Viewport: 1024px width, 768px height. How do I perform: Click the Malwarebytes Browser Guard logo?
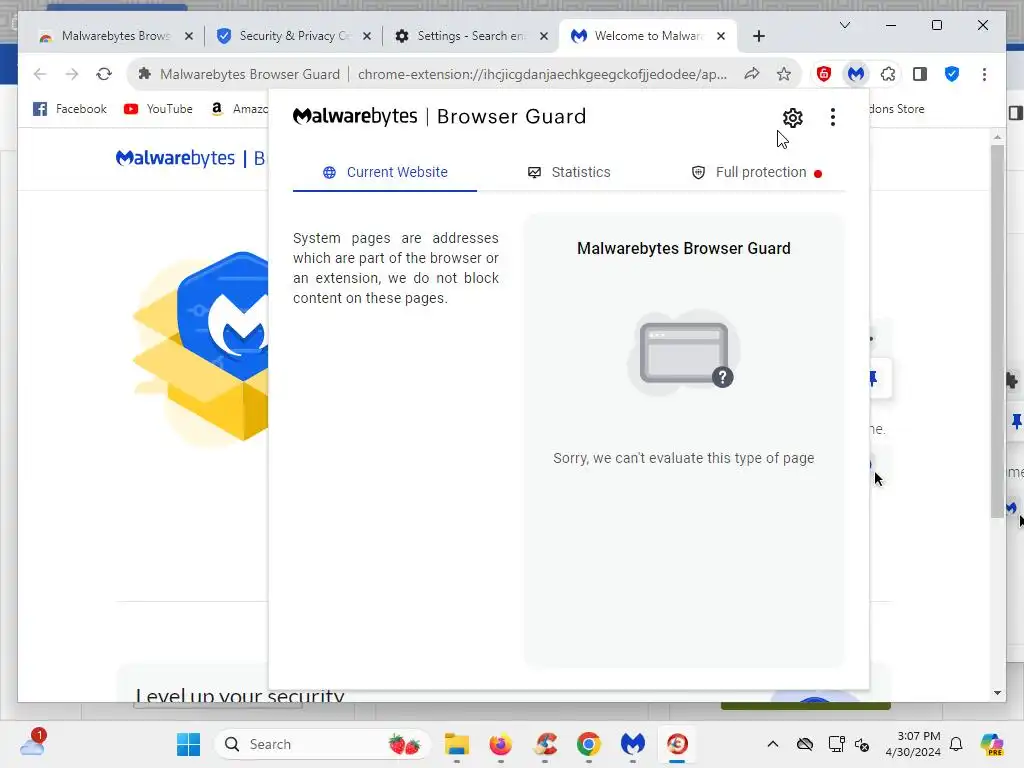(440, 117)
